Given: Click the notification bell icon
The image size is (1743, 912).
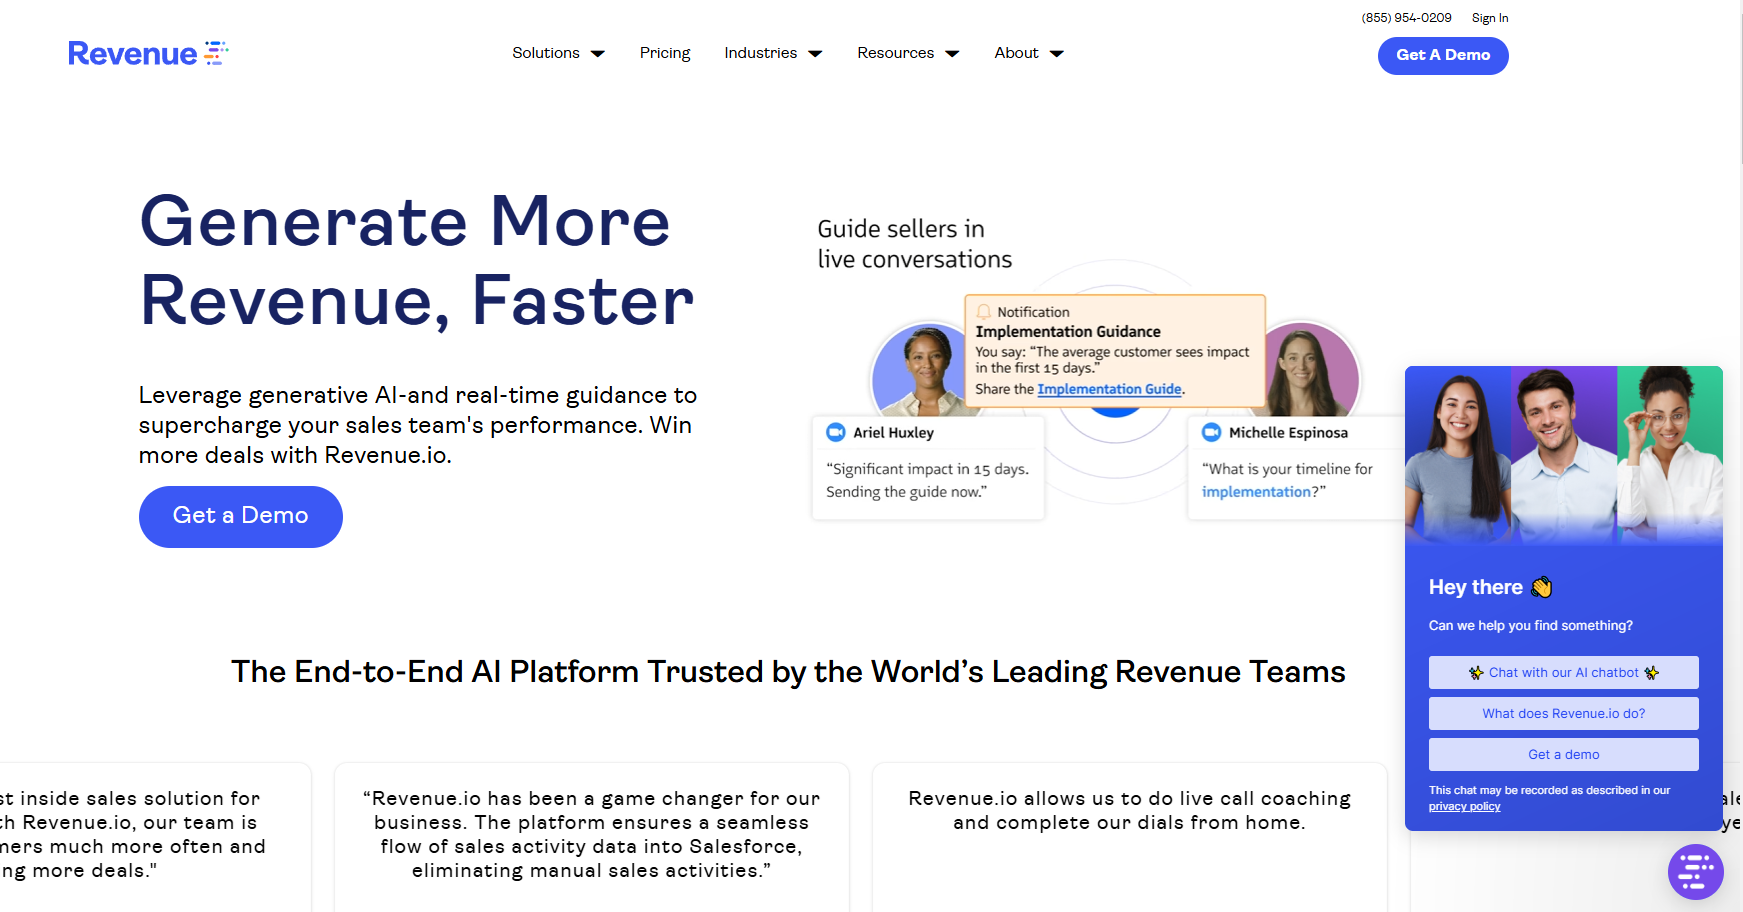Looking at the screenshot, I should tap(986, 311).
